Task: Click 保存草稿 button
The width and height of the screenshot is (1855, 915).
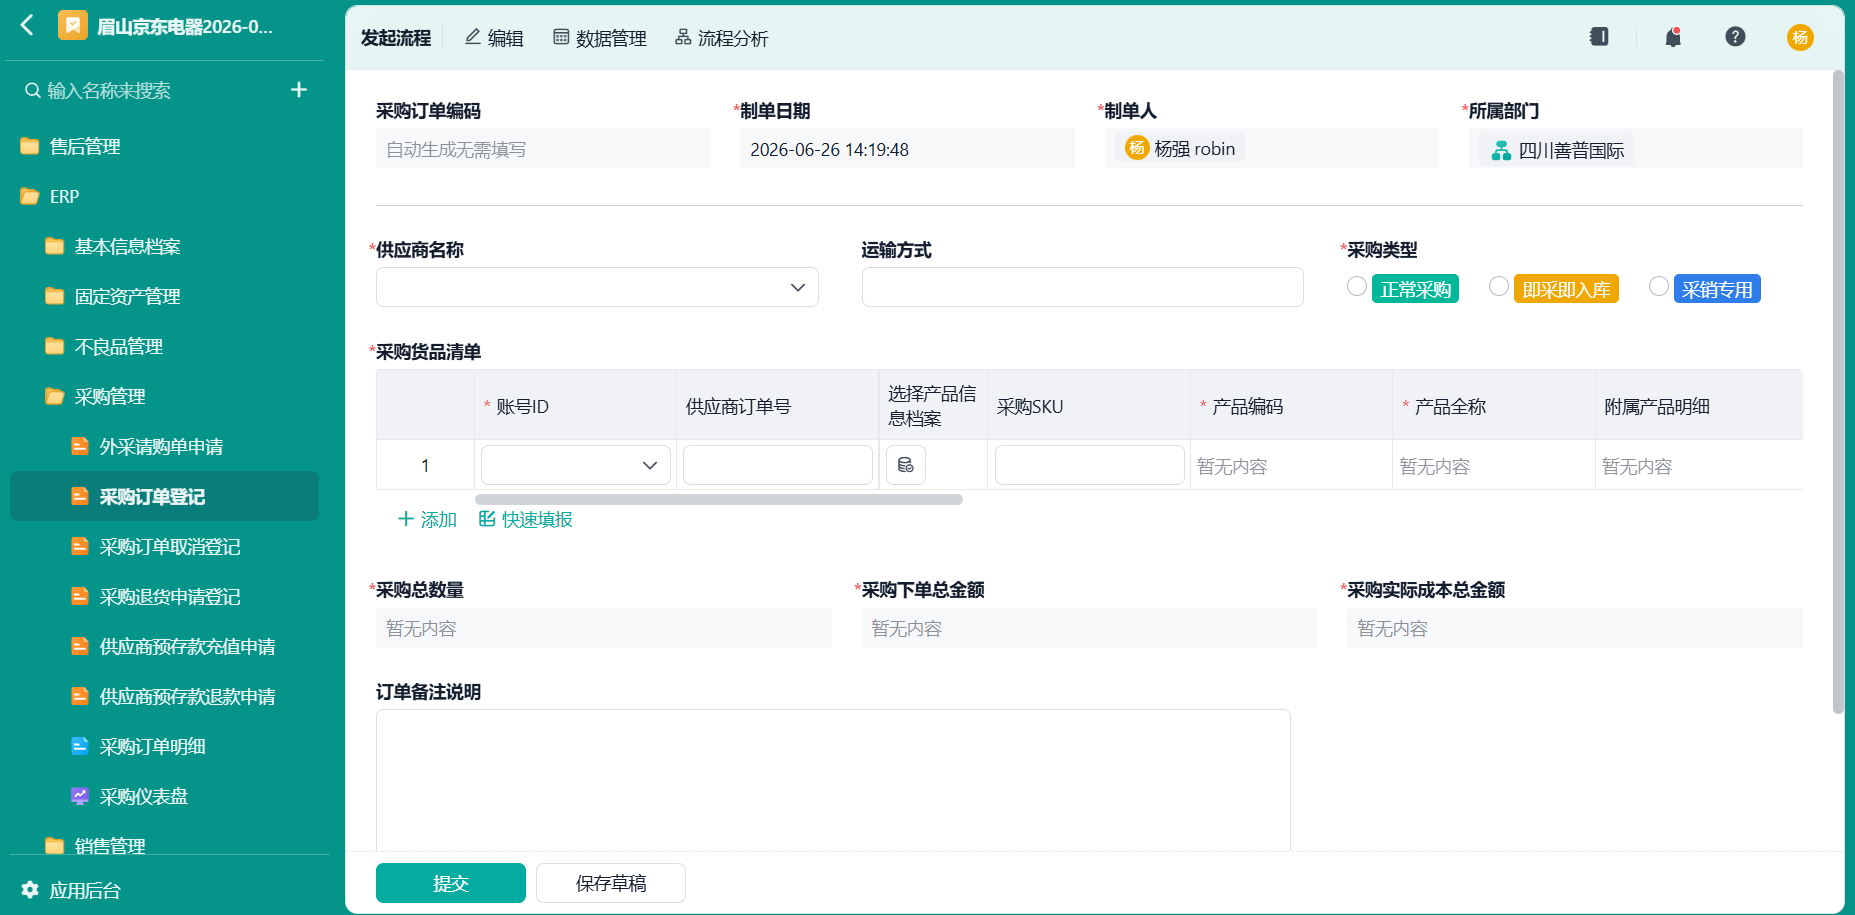Action: [x=611, y=883]
